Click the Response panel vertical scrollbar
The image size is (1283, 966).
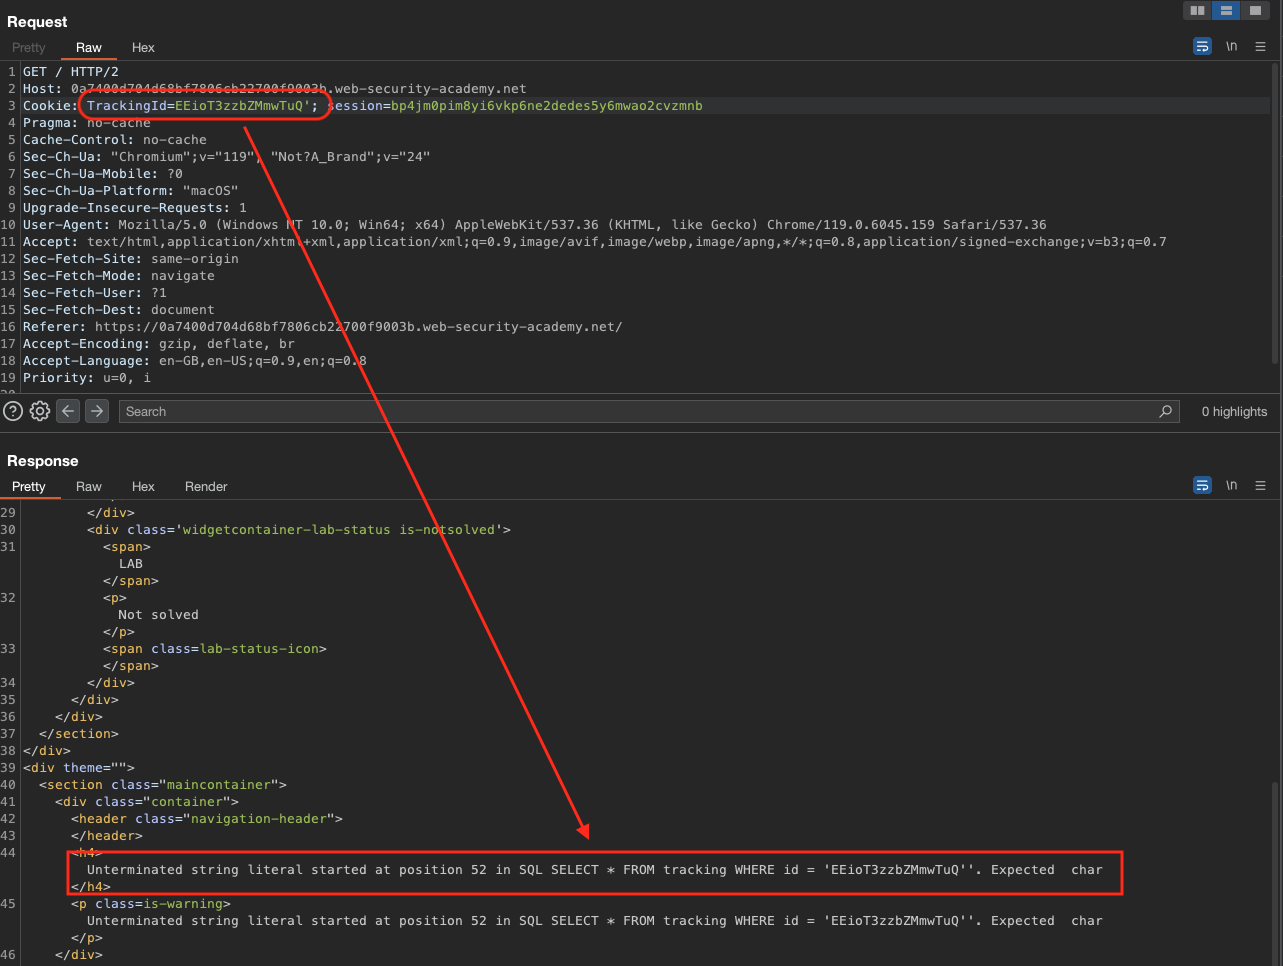click(x=1276, y=870)
